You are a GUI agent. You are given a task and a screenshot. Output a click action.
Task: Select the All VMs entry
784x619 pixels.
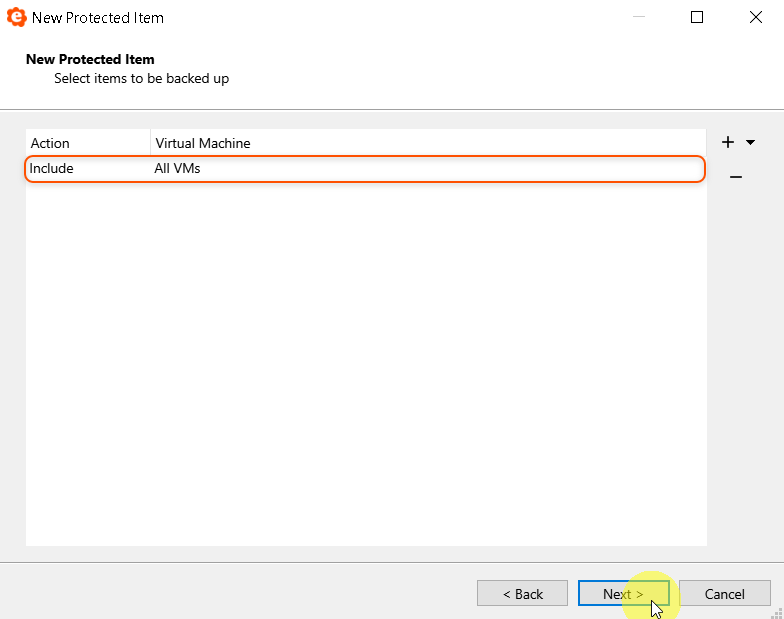coord(178,169)
